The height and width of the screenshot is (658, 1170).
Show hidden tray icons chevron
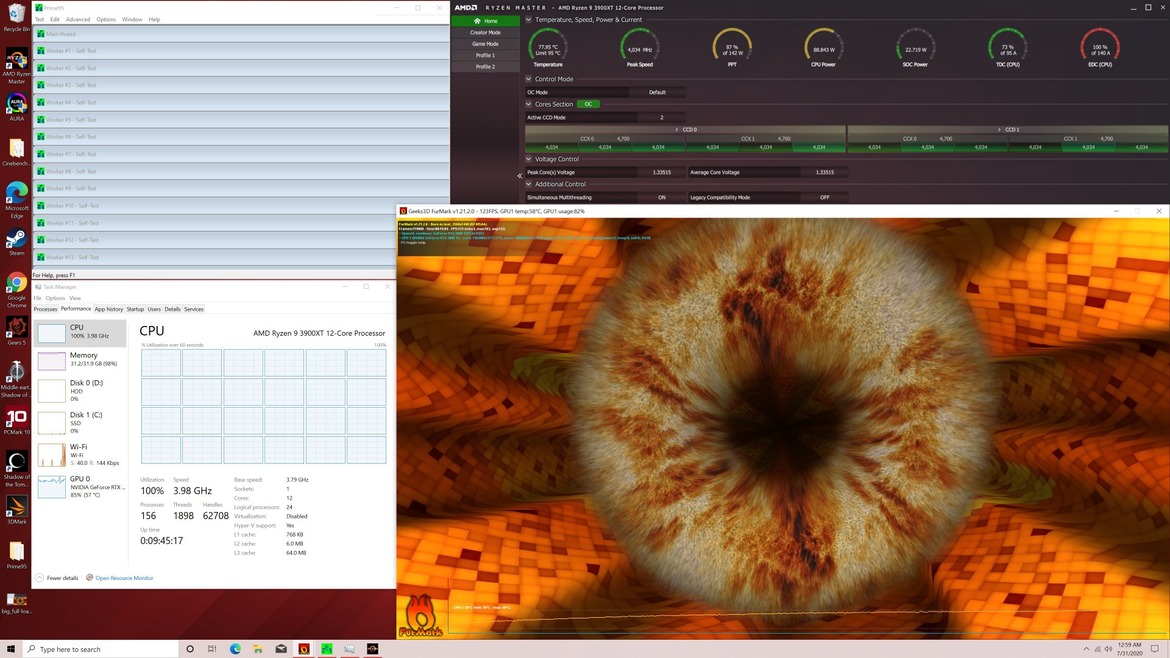pos(1086,649)
